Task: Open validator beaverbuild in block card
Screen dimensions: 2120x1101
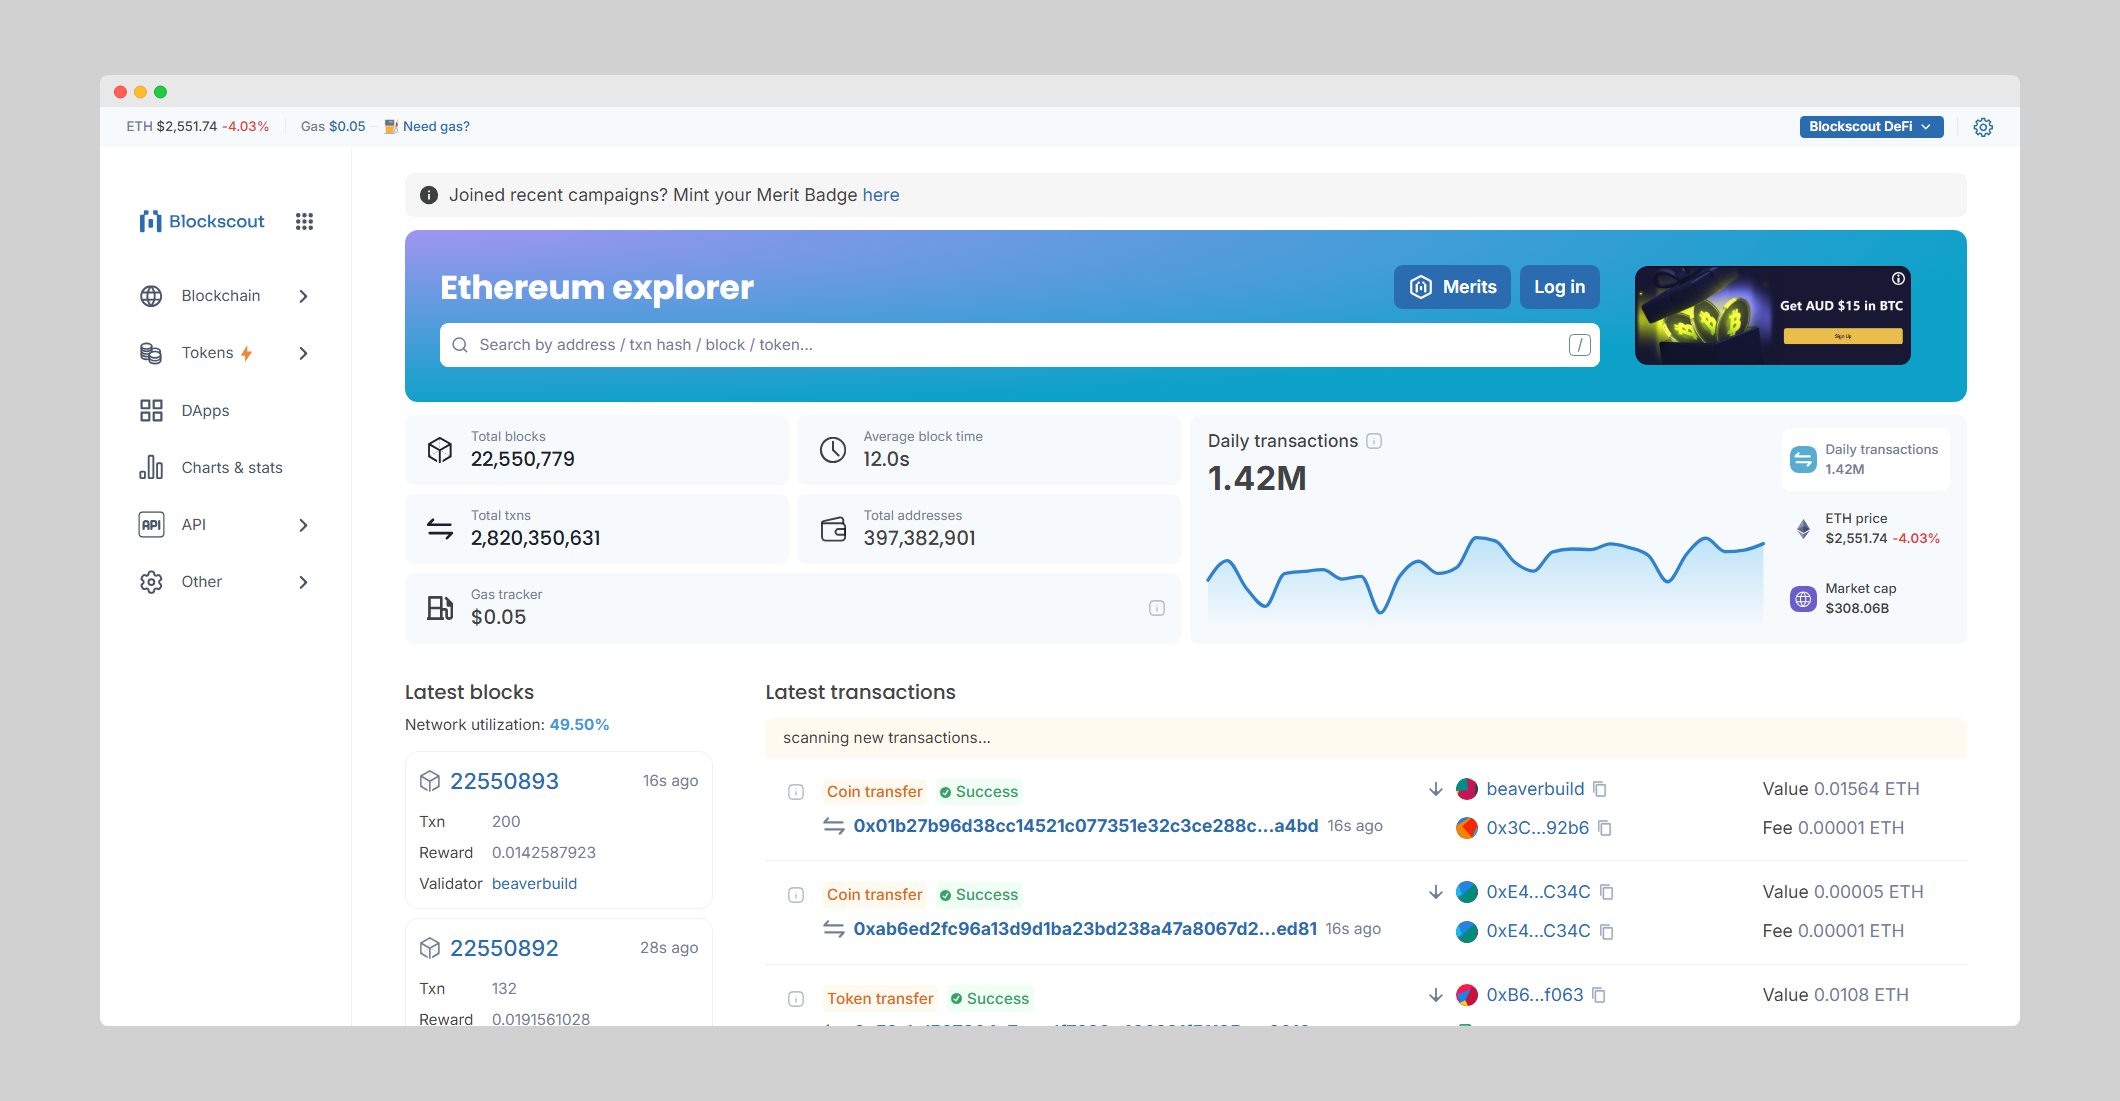Action: point(534,884)
